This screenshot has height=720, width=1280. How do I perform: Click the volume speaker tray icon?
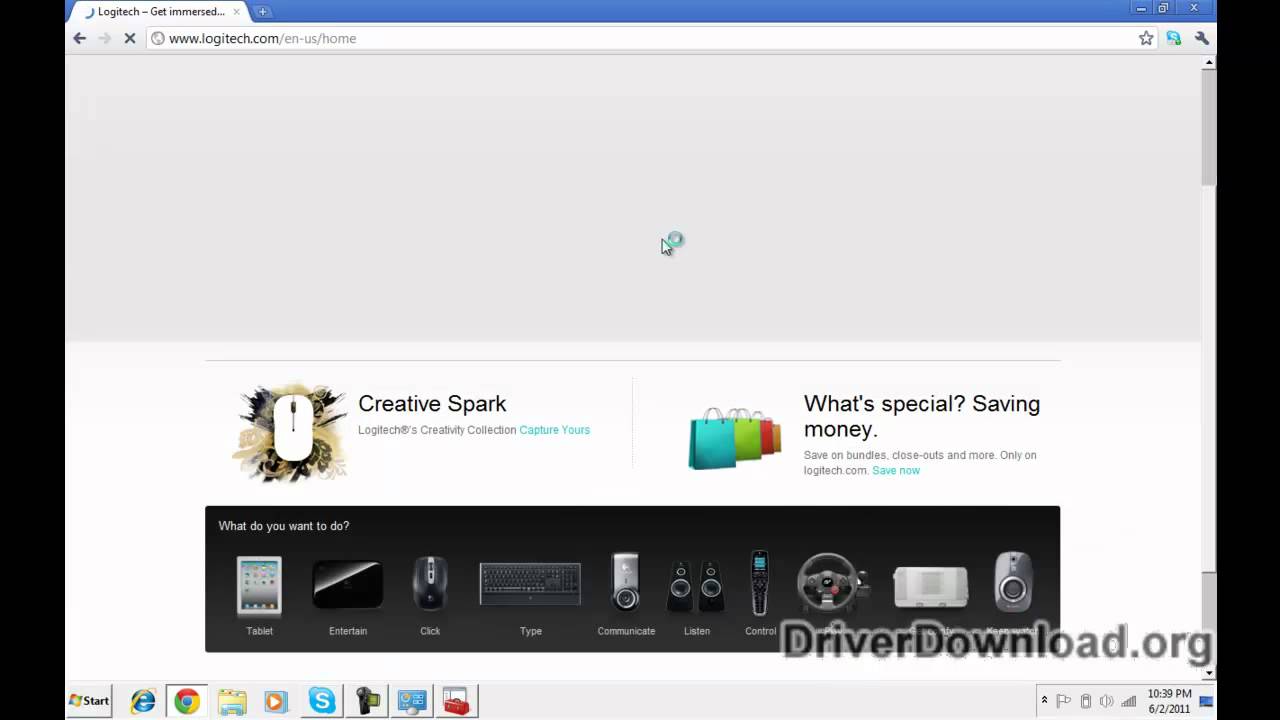coord(1107,701)
